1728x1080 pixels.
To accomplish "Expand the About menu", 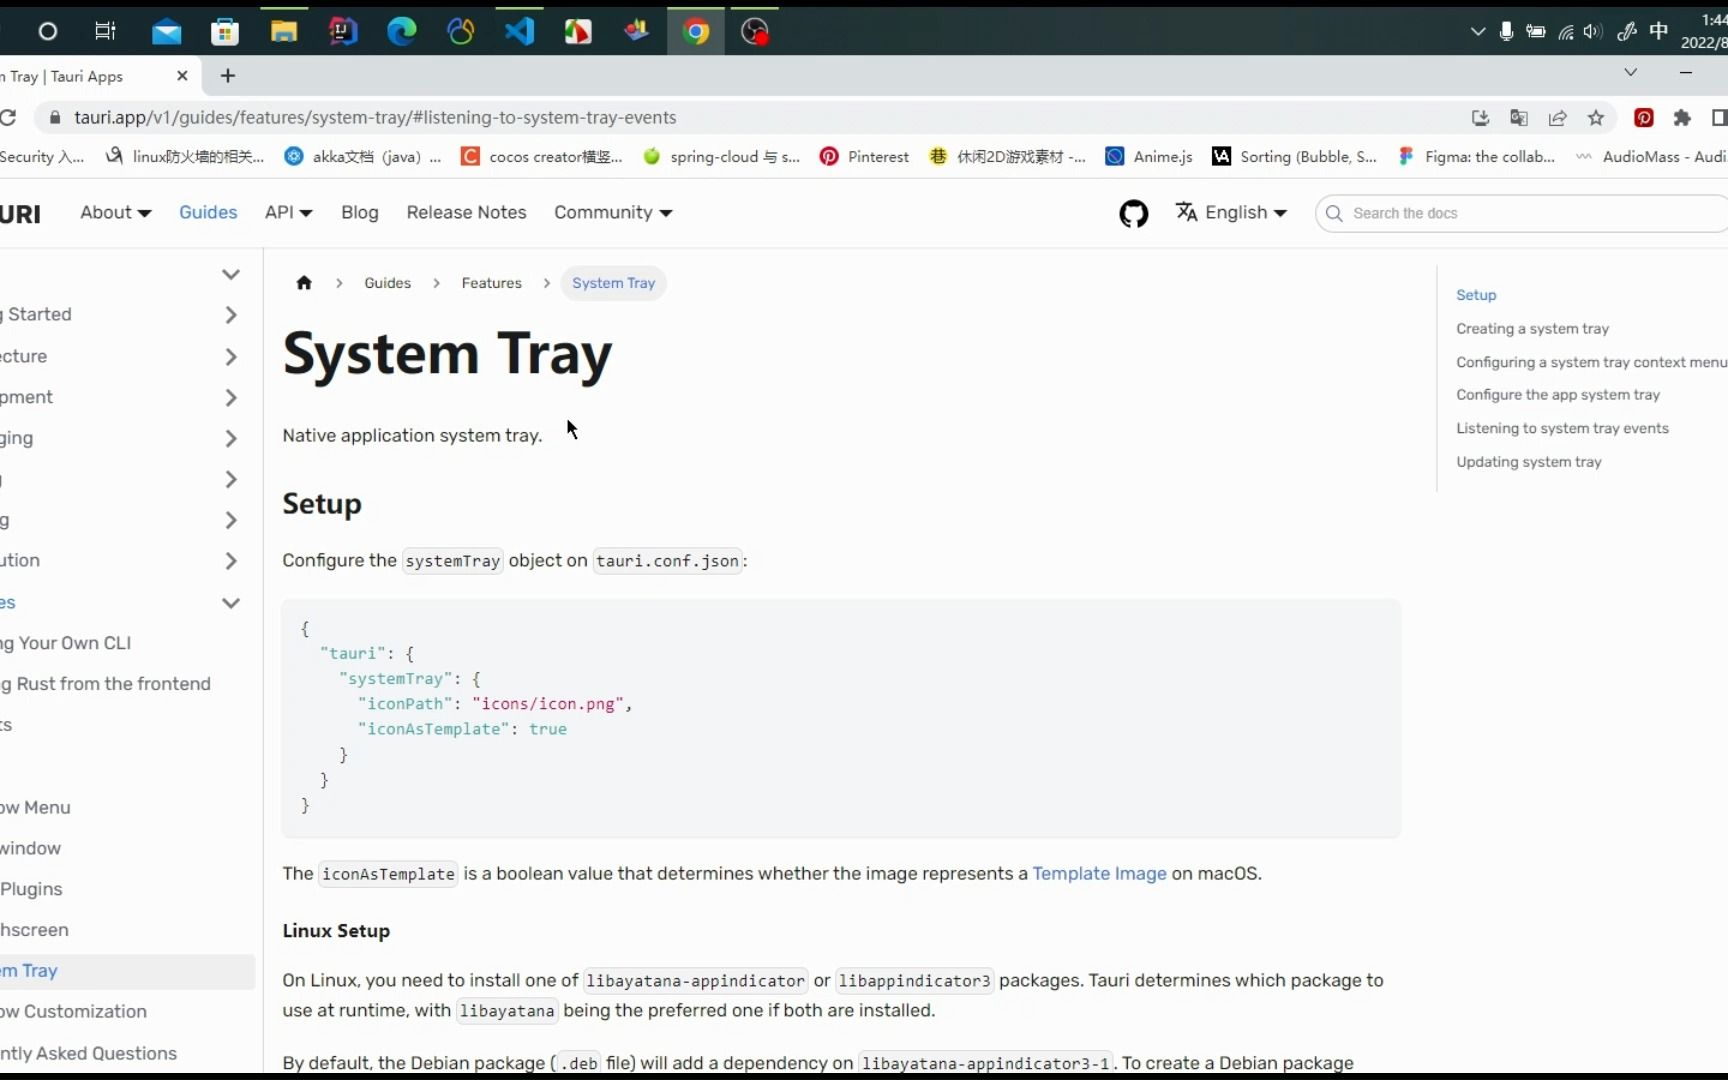I will [116, 212].
